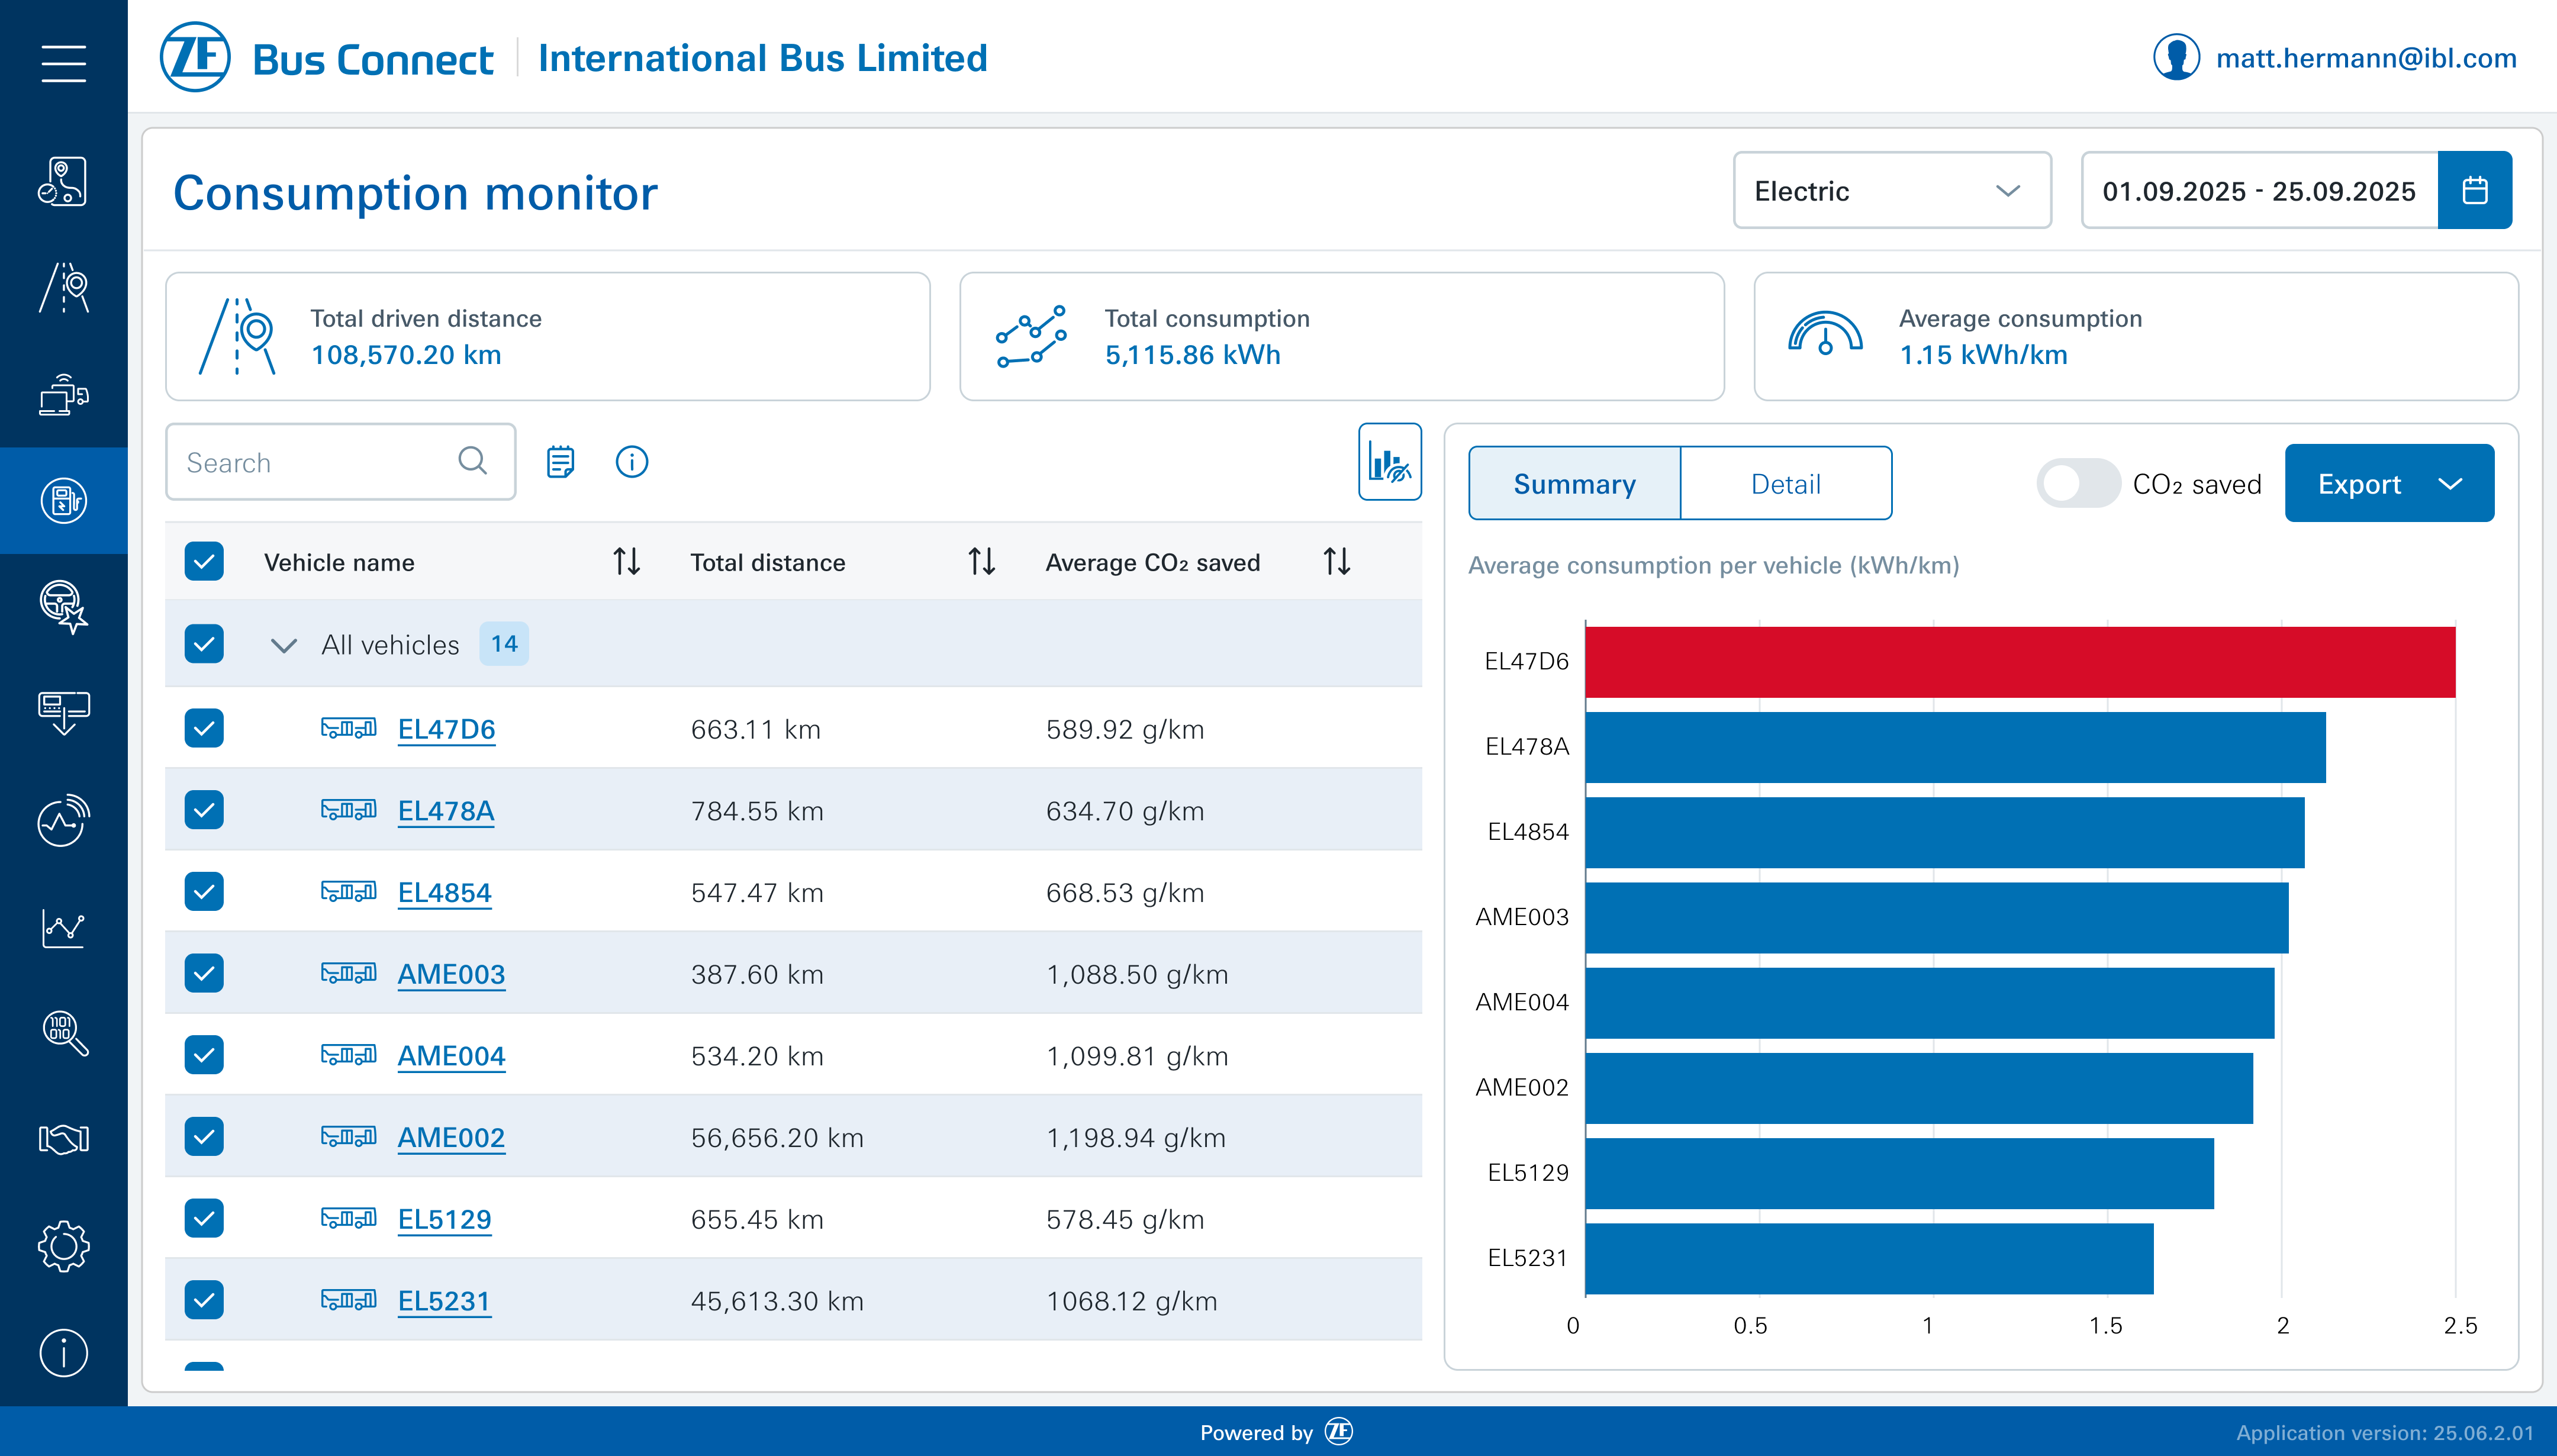
Task: Switch to the Detail tab
Action: [1785, 484]
